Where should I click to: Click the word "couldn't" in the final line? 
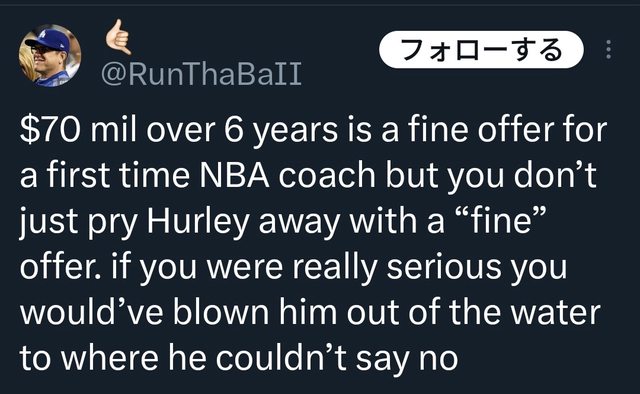[282, 357]
